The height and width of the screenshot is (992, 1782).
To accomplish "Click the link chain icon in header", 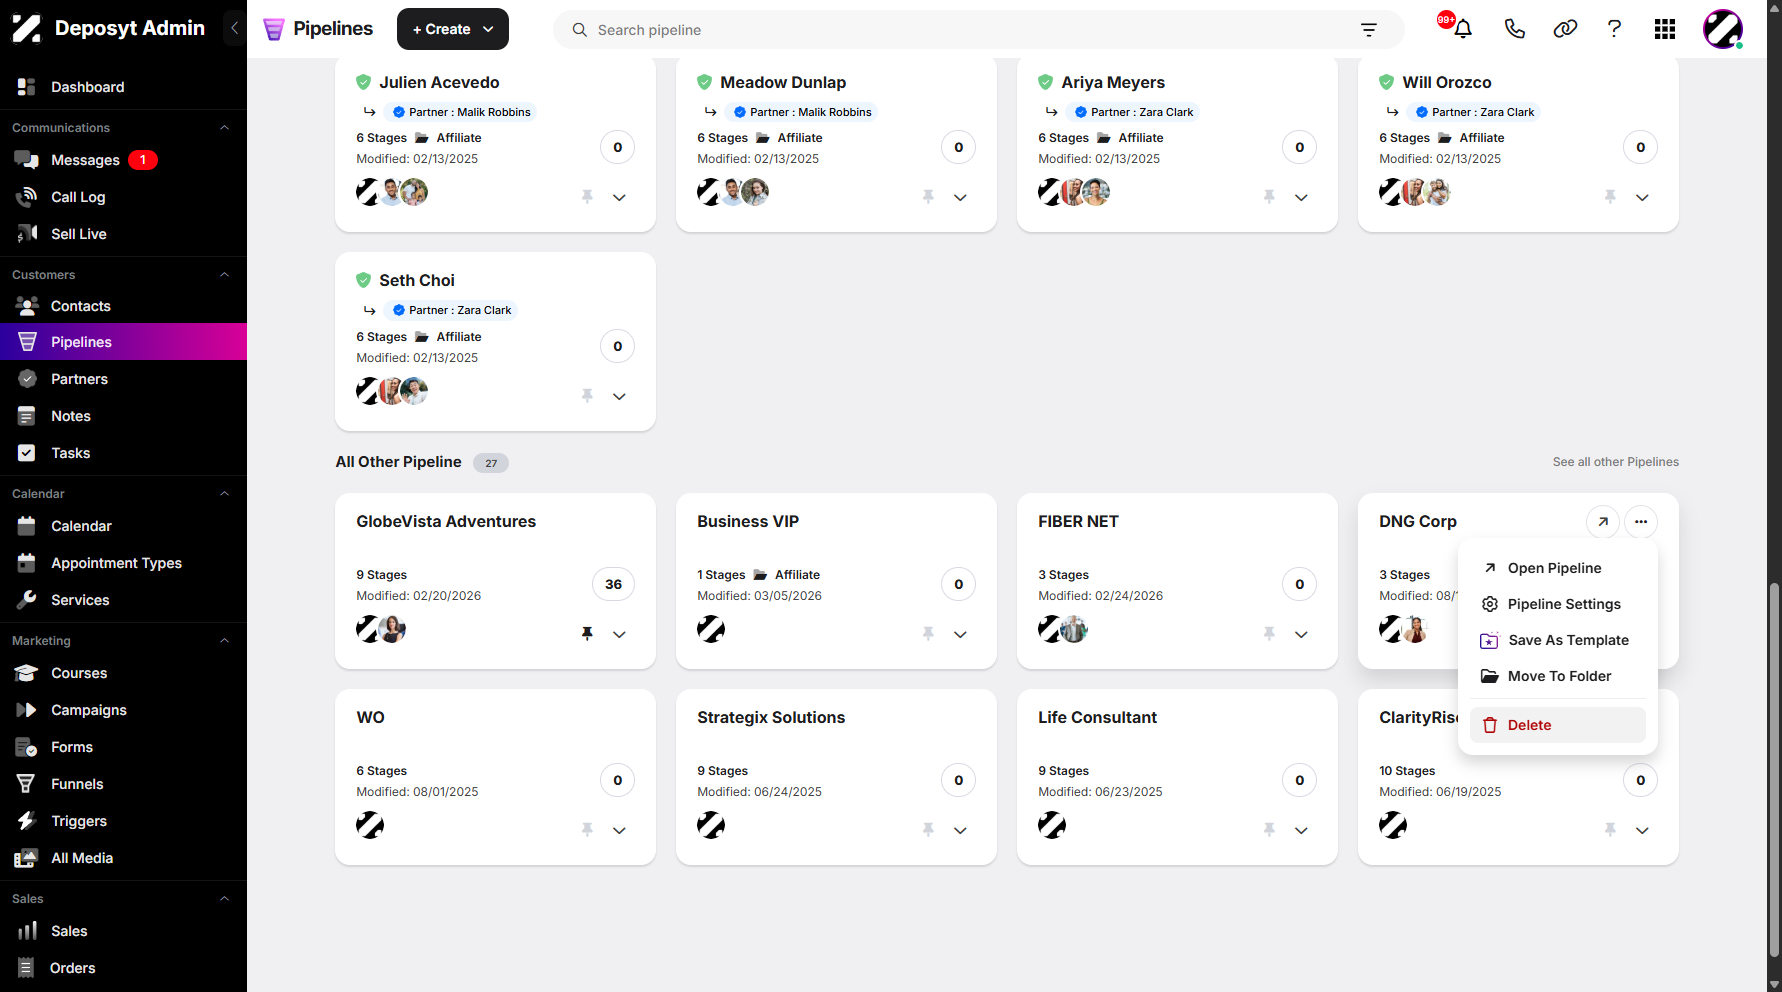I will (x=1565, y=29).
